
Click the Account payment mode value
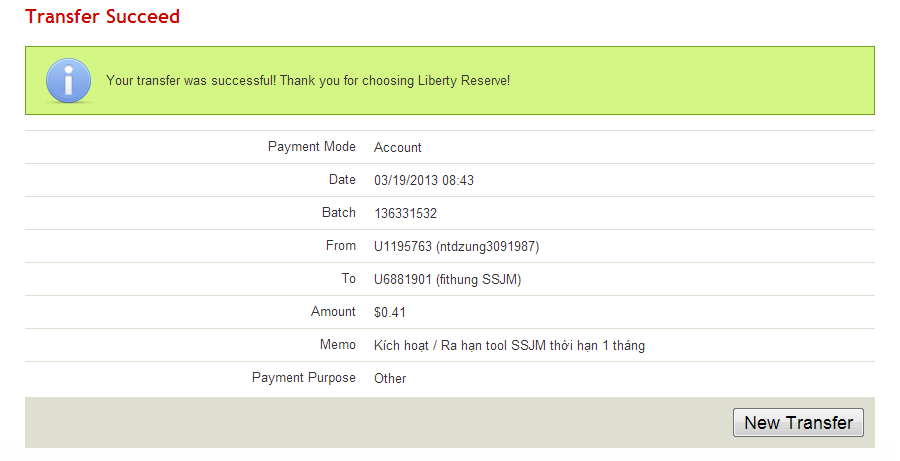click(398, 148)
